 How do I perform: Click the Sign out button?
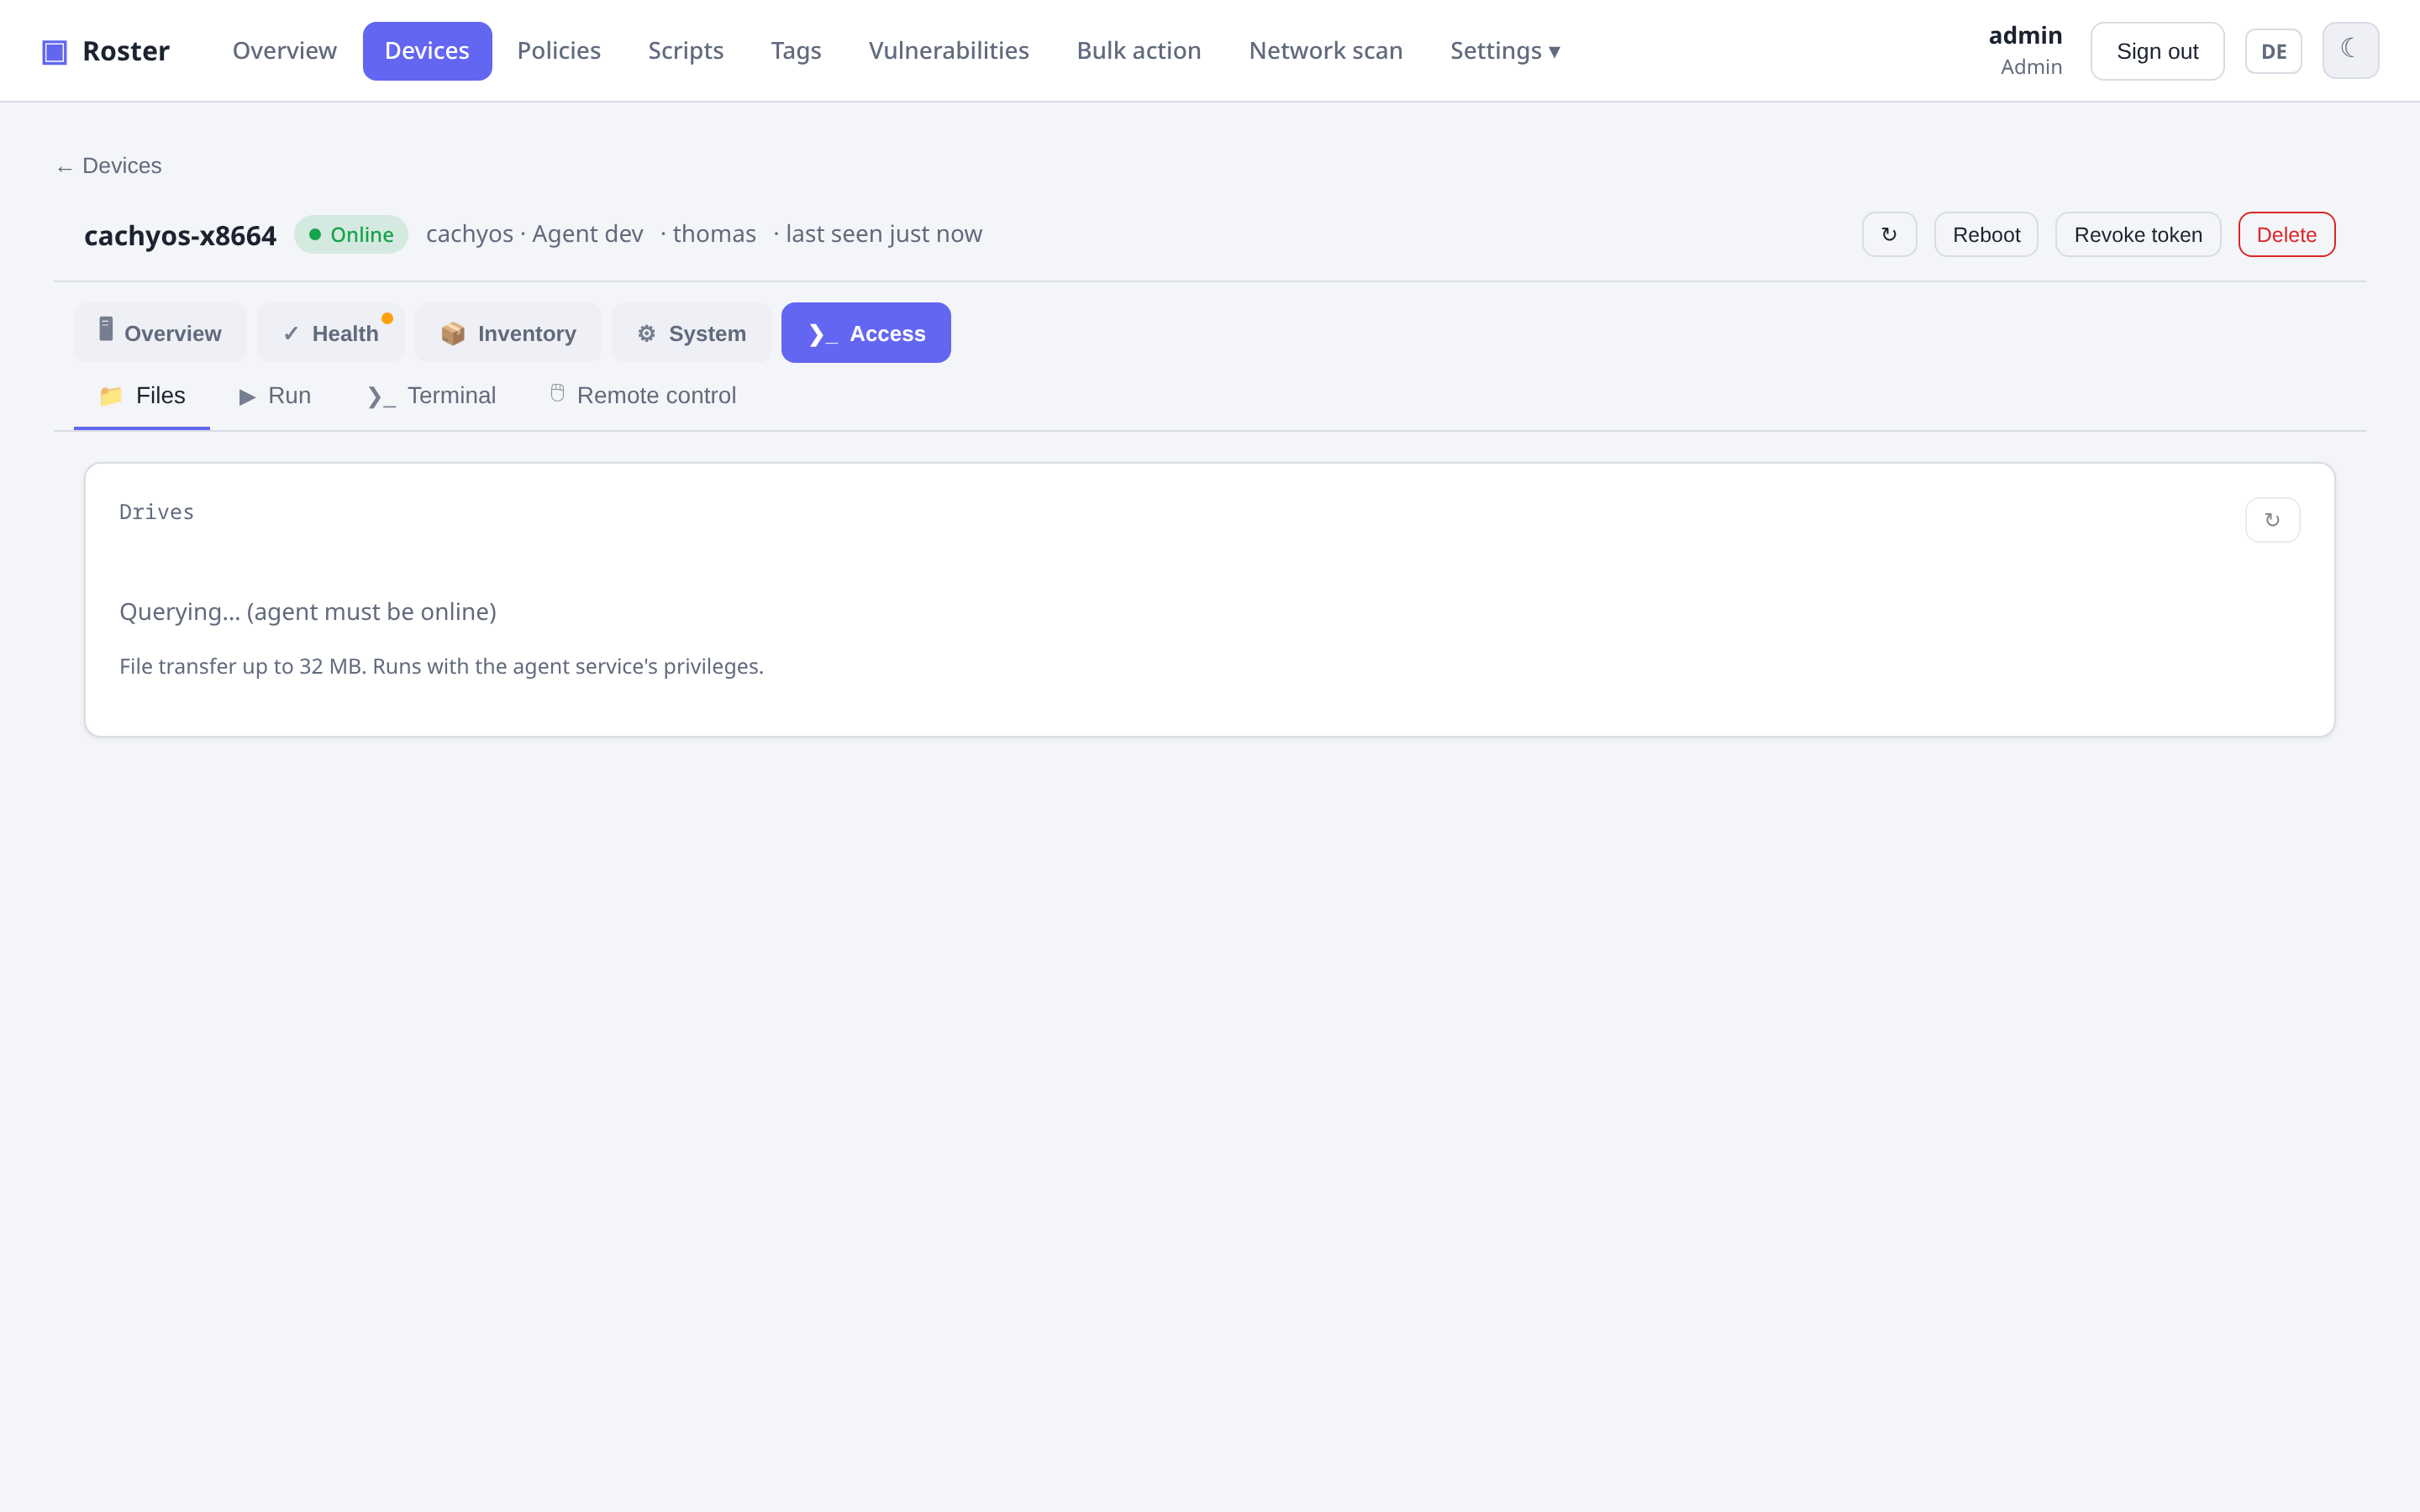pos(2157,51)
